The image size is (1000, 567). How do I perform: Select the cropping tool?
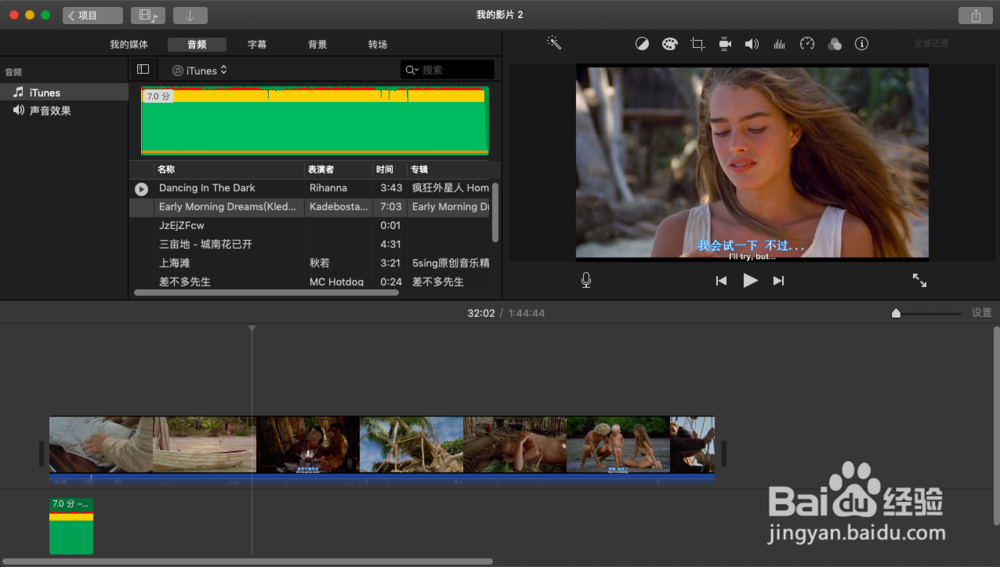pos(697,44)
